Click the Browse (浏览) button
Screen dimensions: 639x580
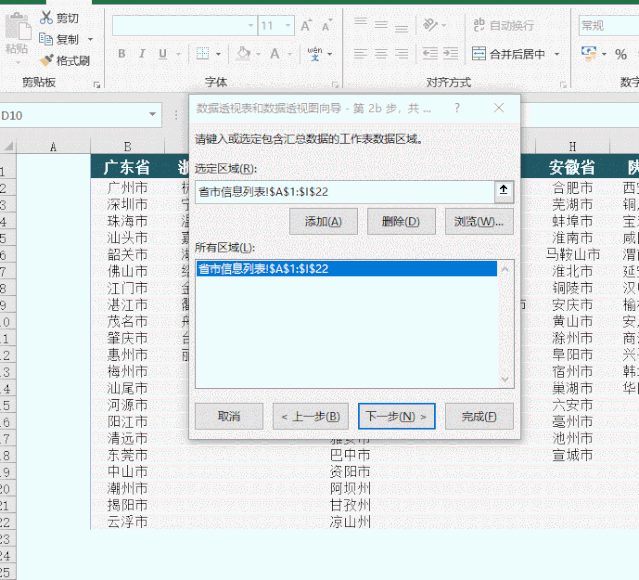tap(479, 222)
